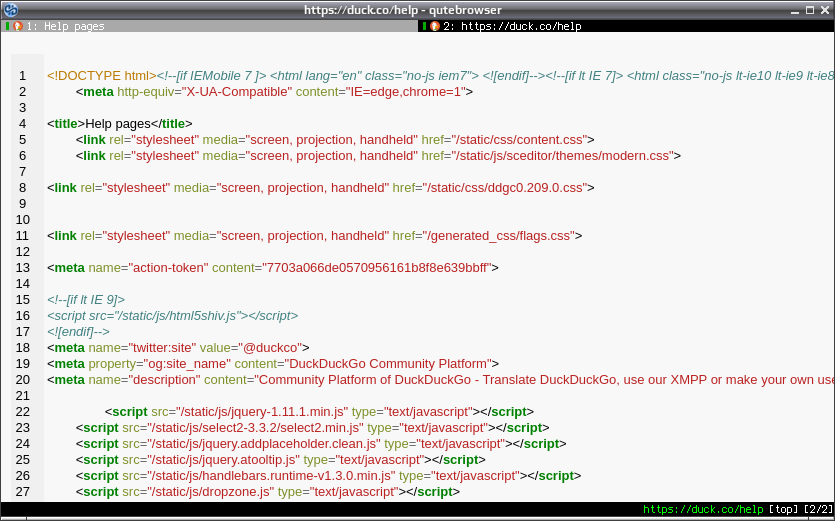Viewport: 835px width, 521px height.
Task: Click line number 27 in the gutter
Action: click(22, 491)
